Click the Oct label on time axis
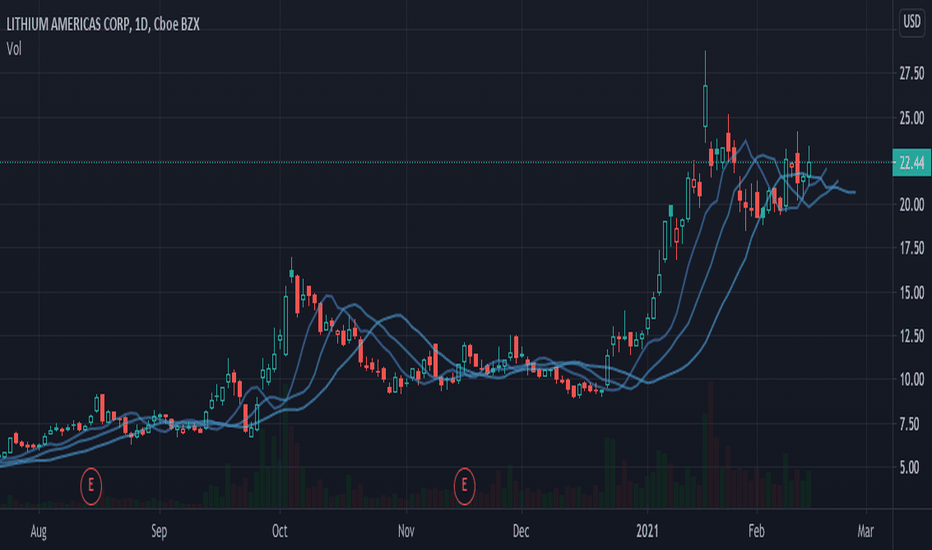This screenshot has height=550, width=932. [279, 531]
